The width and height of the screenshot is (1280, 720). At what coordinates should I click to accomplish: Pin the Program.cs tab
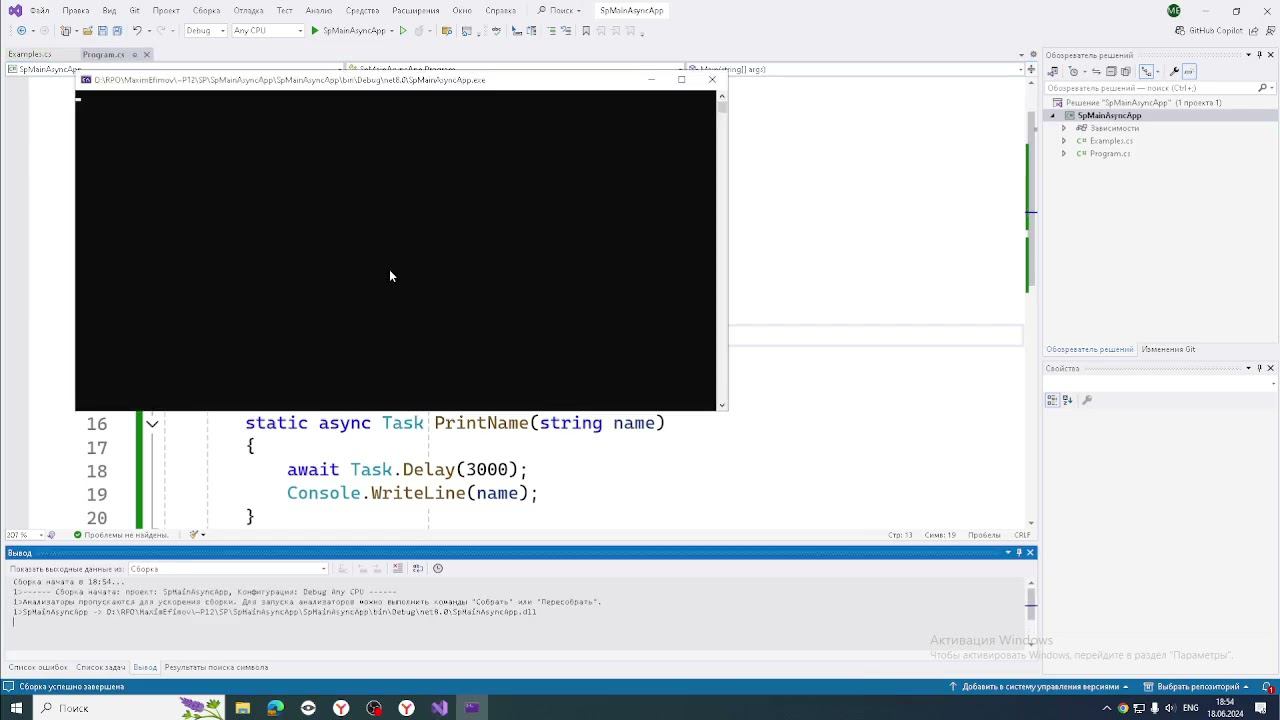[135, 55]
